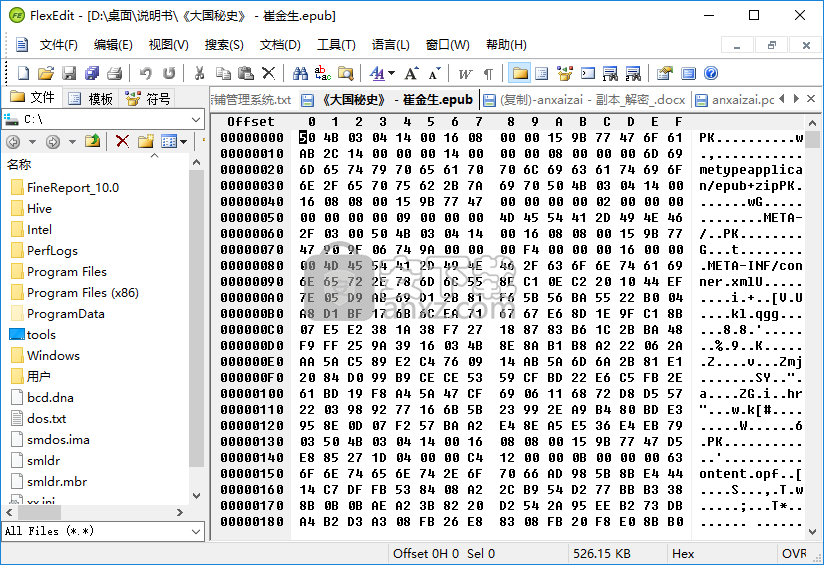The image size is (824, 565).
Task: Open a file using the folder icon
Action: tap(46, 73)
